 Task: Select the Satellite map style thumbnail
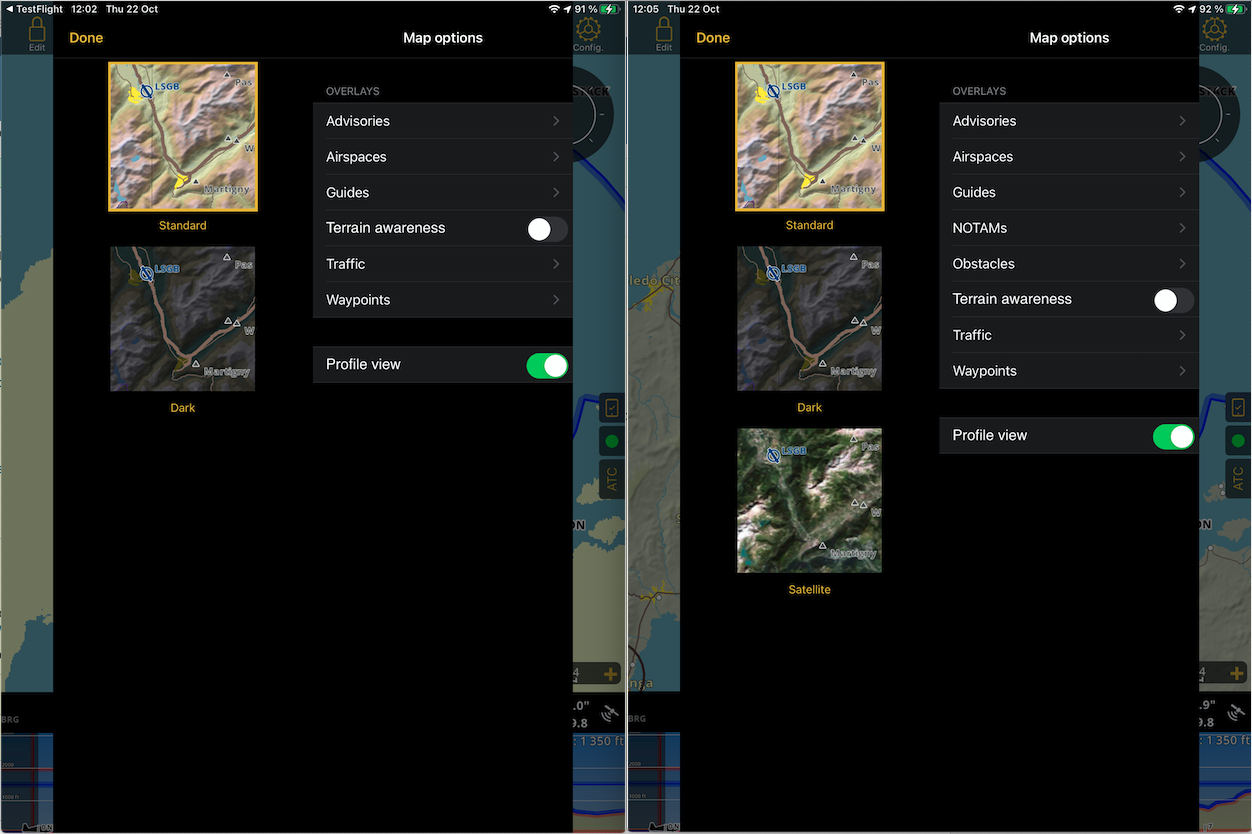pos(809,500)
